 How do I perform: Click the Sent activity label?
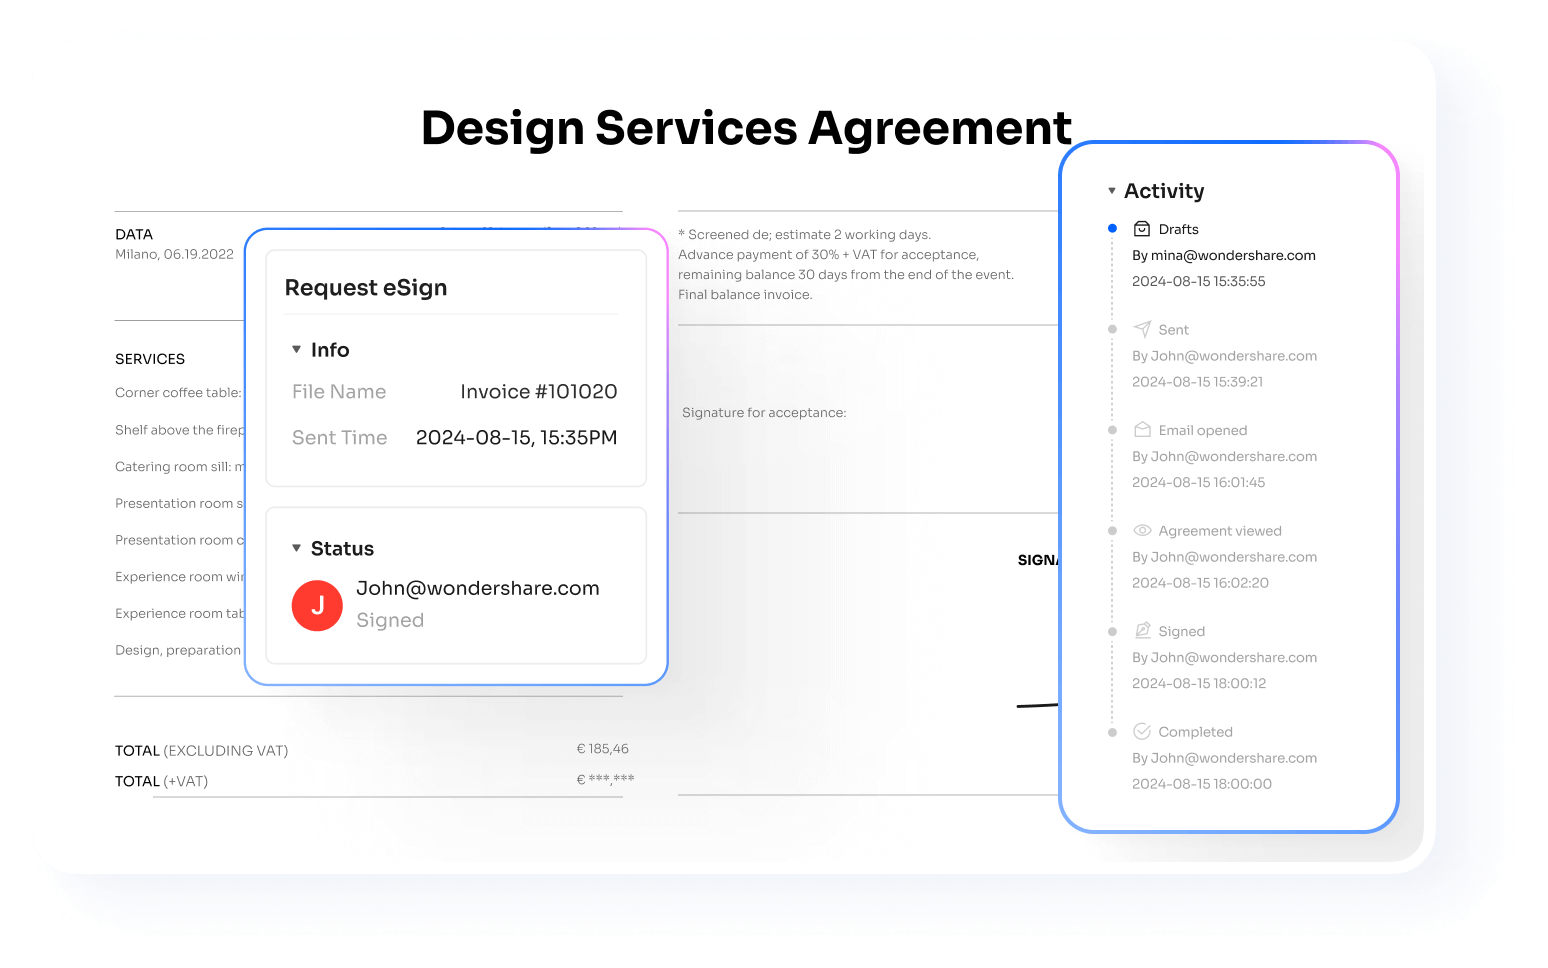[1174, 330]
